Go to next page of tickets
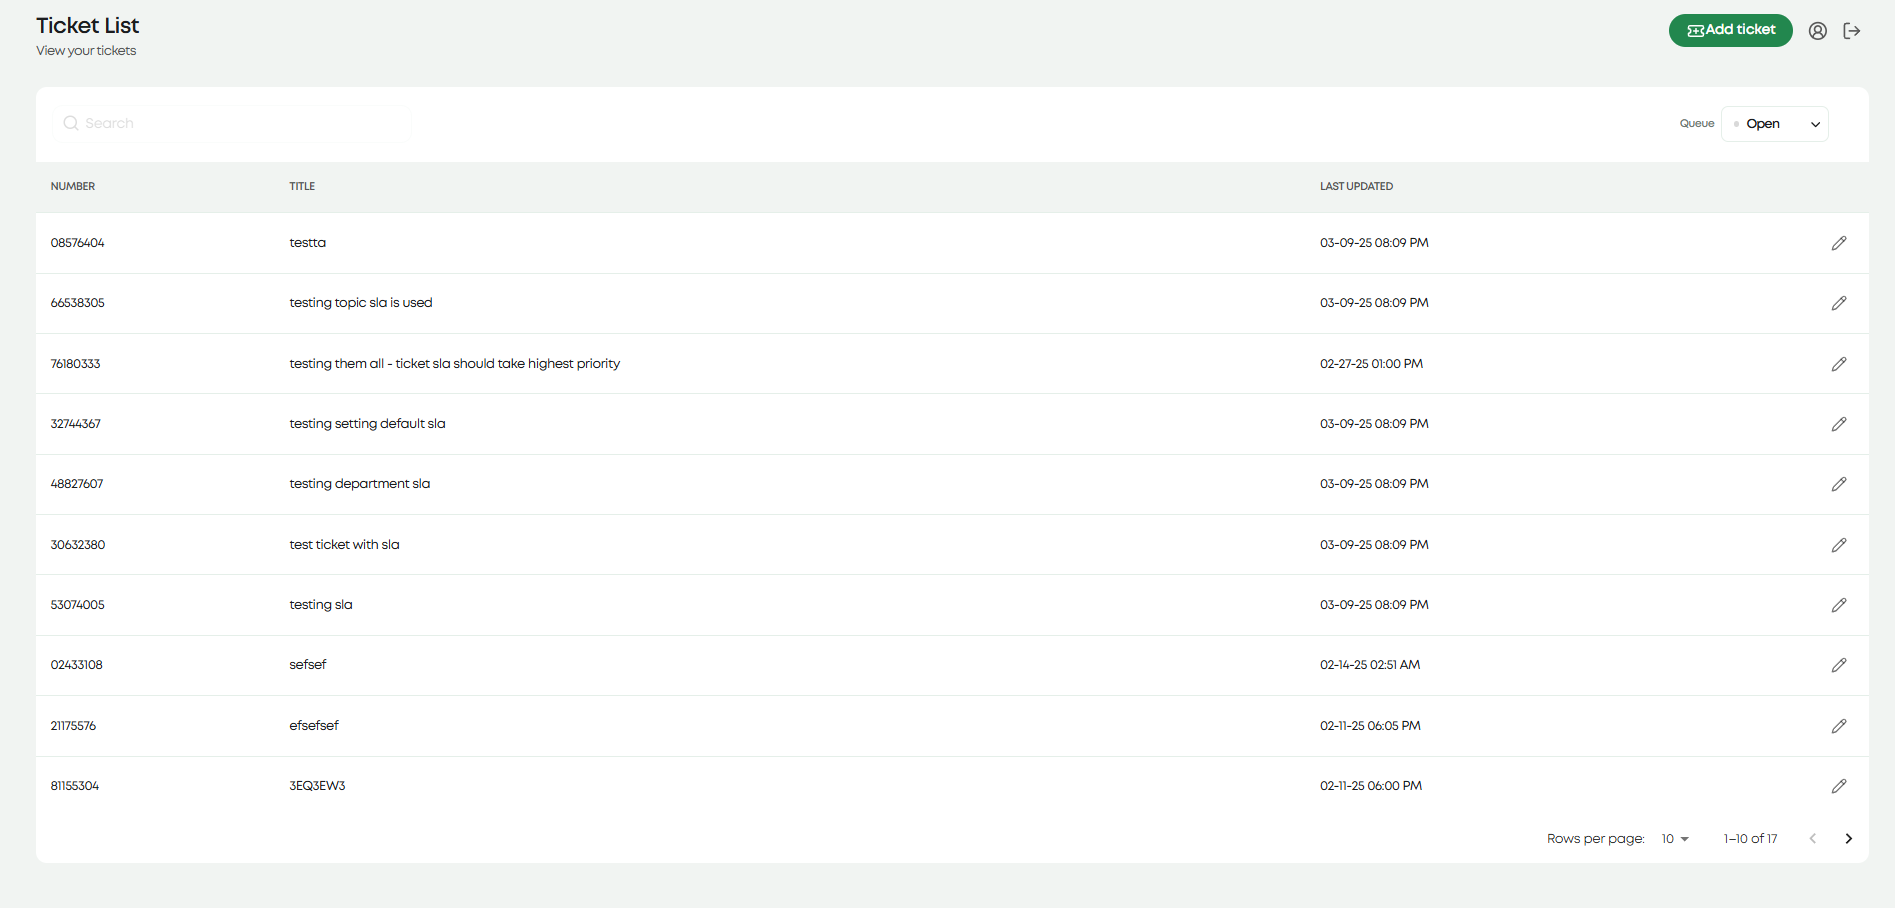Image resolution: width=1895 pixels, height=908 pixels. tap(1848, 838)
